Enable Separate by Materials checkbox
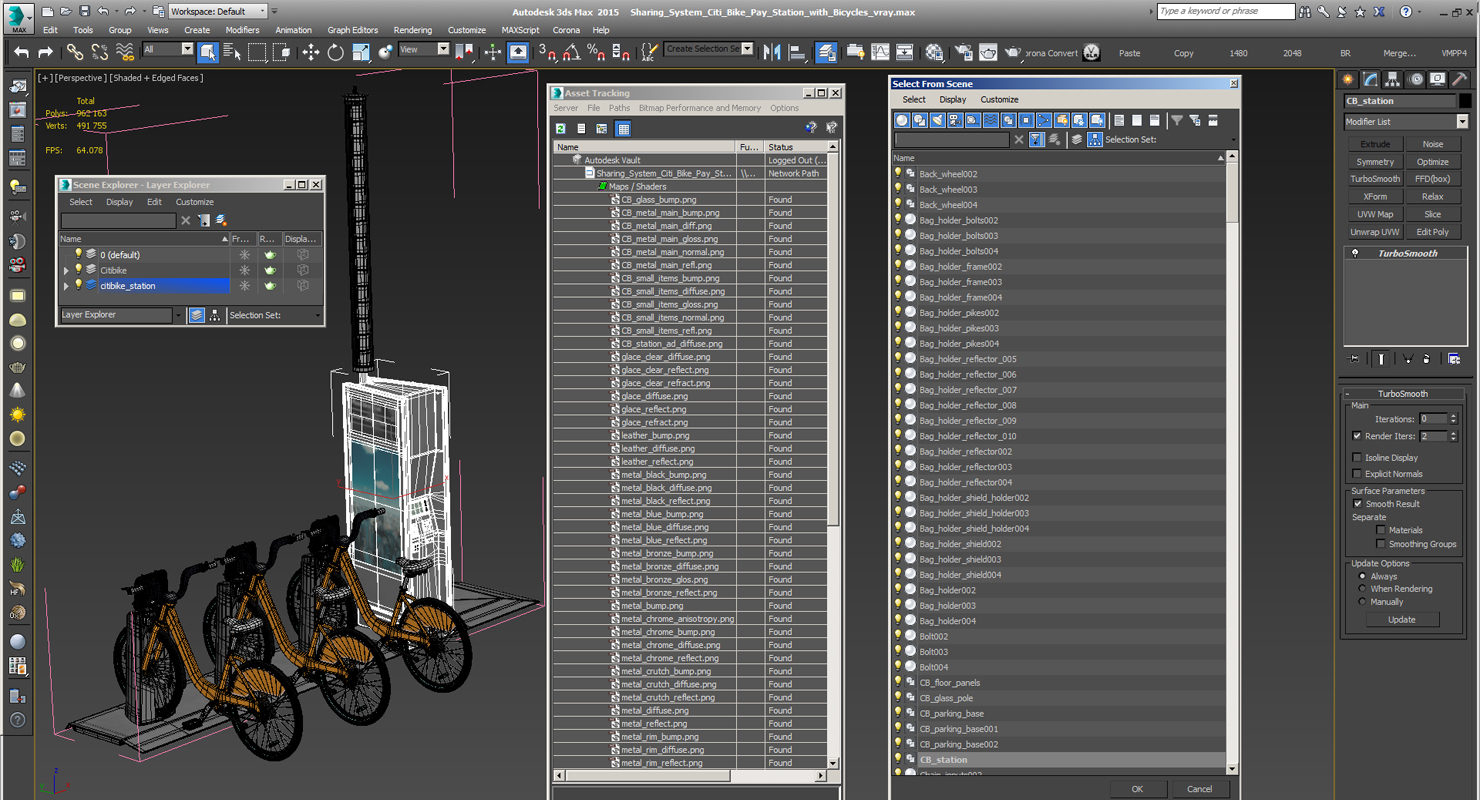 1381,530
